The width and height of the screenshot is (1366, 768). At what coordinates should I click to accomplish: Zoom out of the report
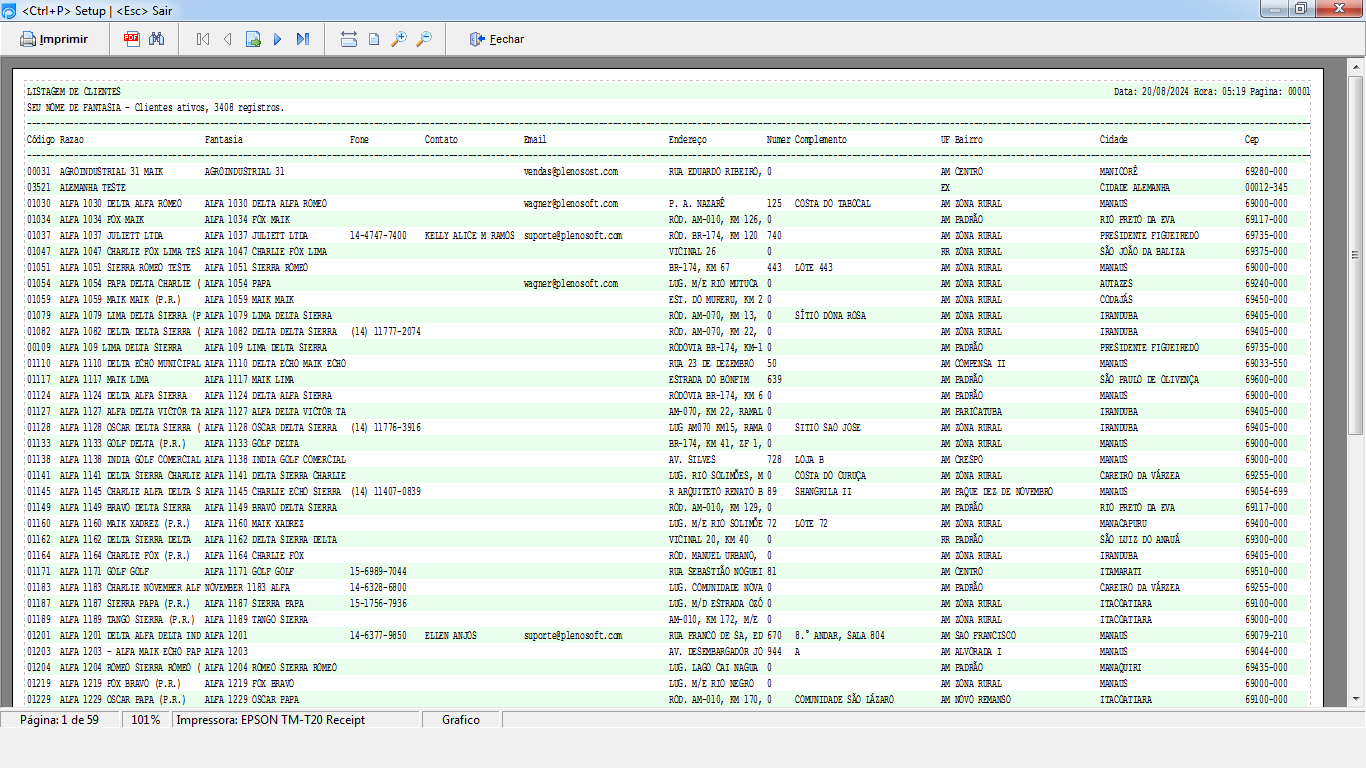(x=424, y=39)
